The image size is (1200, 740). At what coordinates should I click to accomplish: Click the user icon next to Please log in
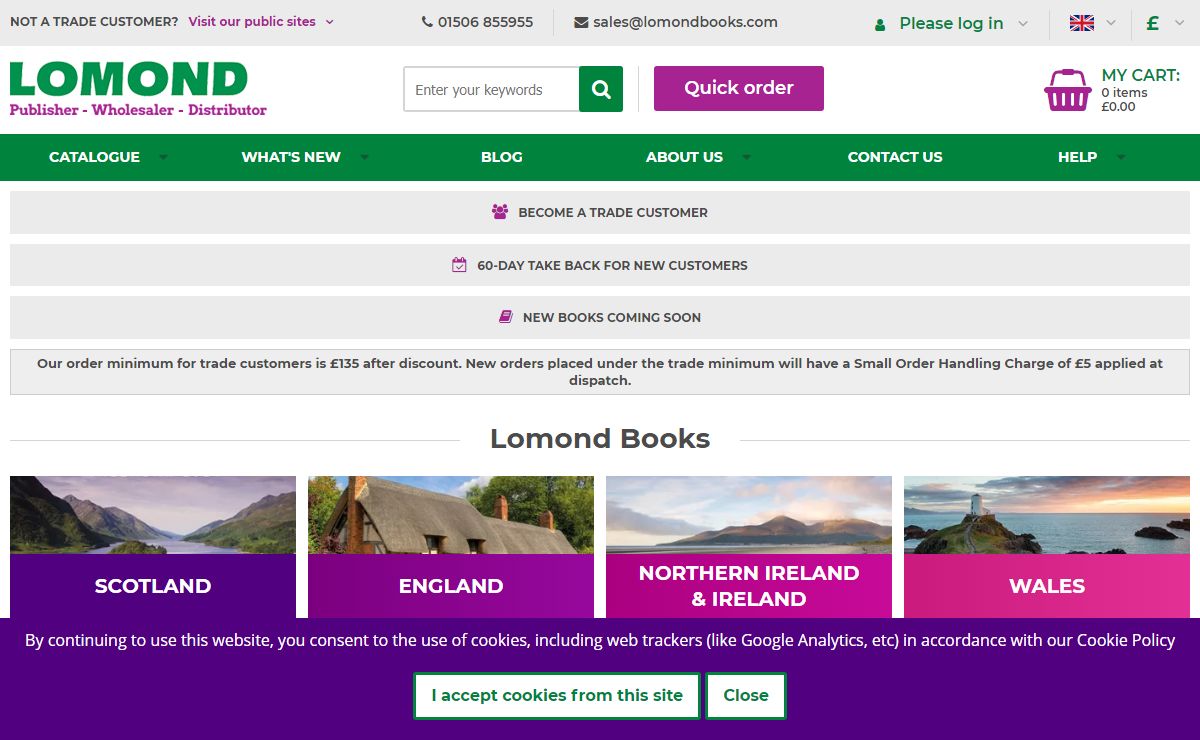(x=880, y=24)
